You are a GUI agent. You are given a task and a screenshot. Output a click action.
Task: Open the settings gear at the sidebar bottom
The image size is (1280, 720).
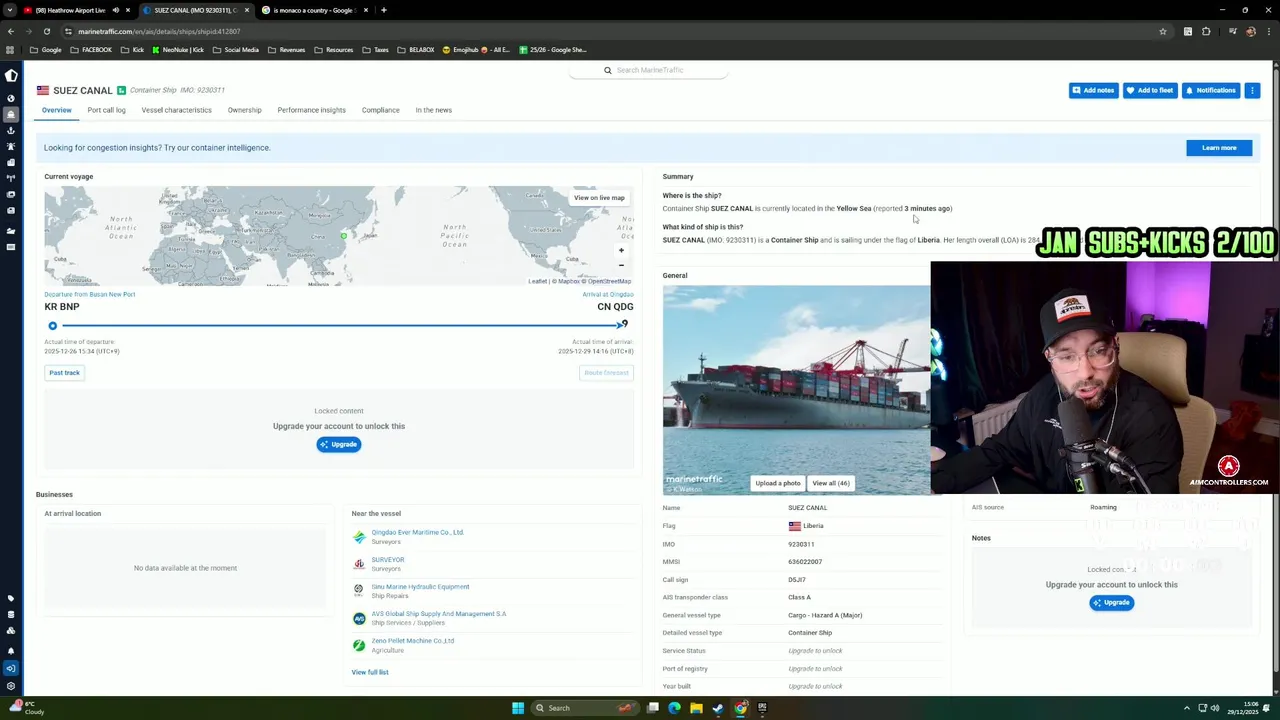pos(11,686)
